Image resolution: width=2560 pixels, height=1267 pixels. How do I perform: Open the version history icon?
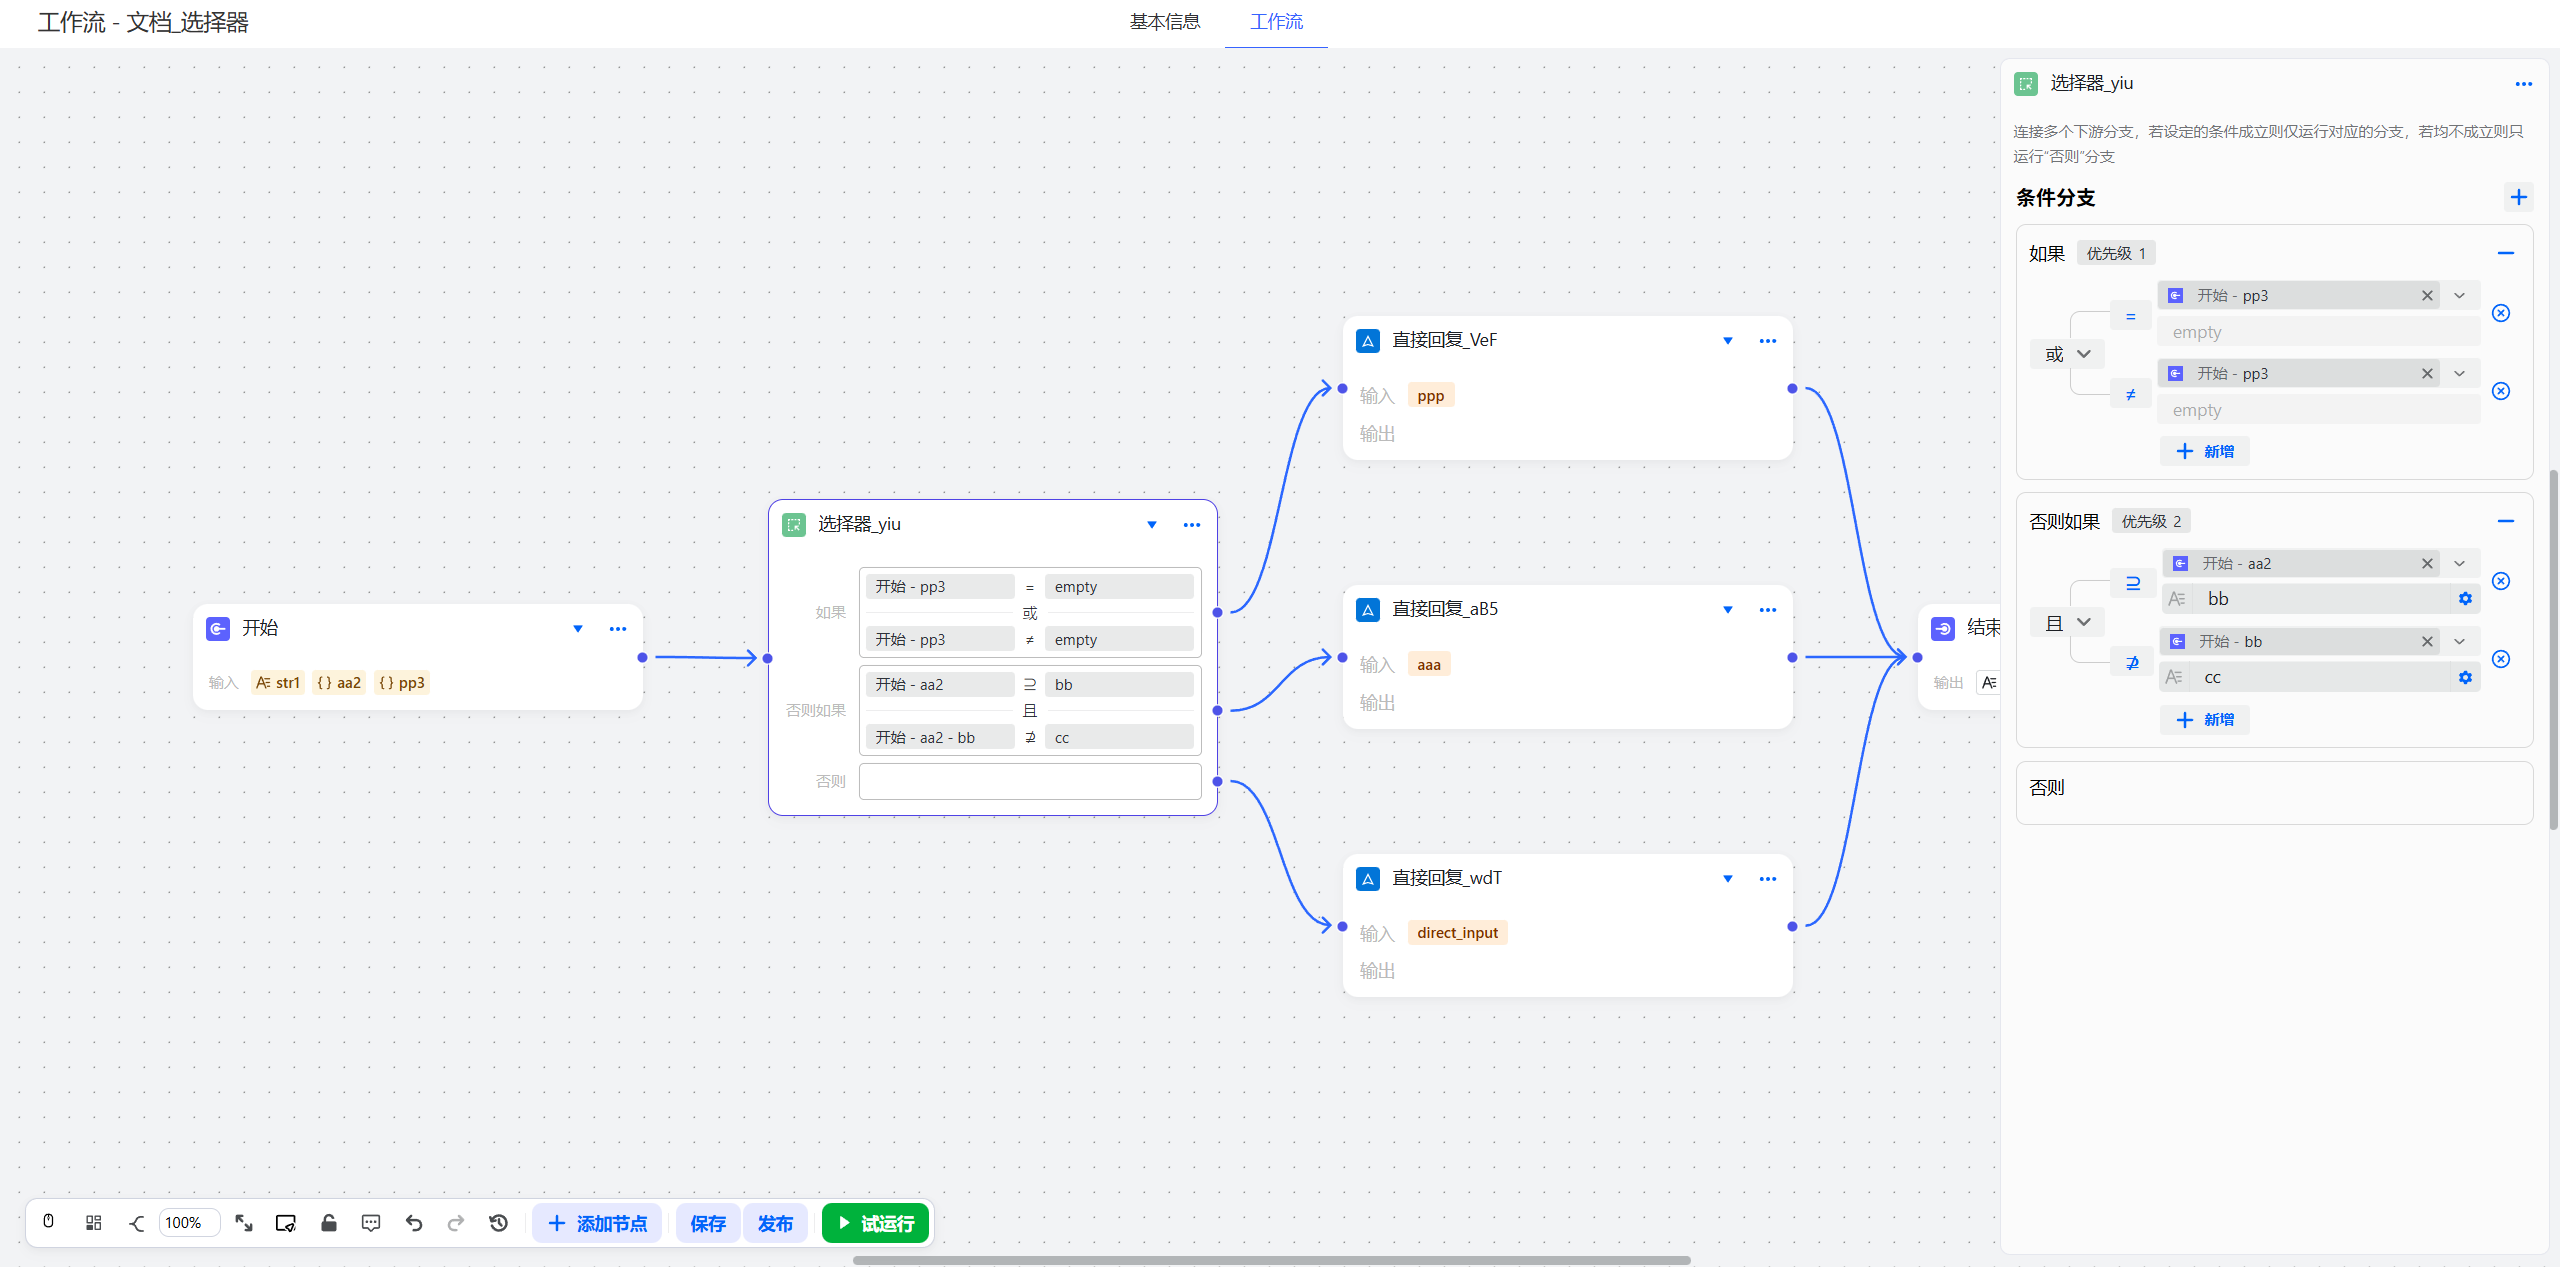tap(498, 1222)
